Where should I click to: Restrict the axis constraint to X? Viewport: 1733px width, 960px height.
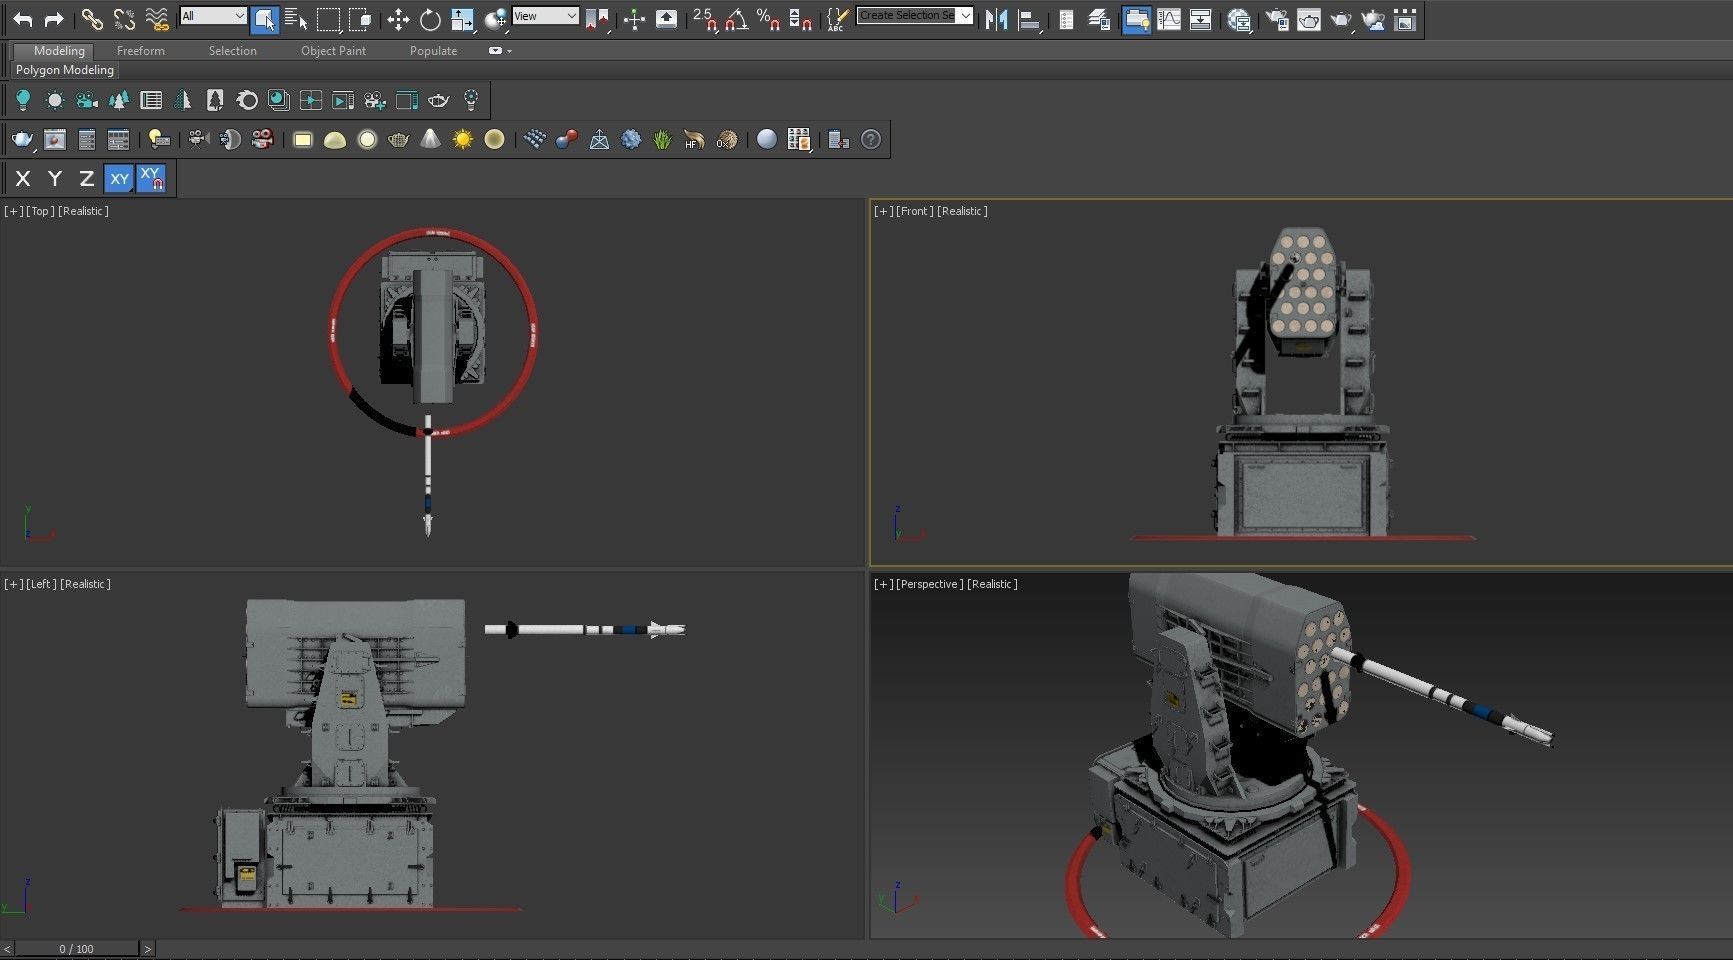pyautogui.click(x=23, y=178)
